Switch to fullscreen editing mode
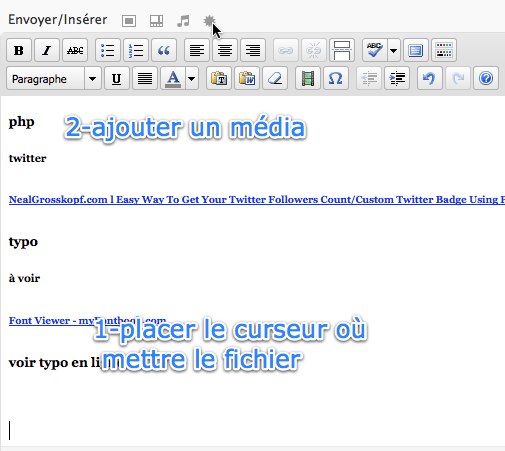Screen dimensions: 505x451 click(x=416, y=50)
